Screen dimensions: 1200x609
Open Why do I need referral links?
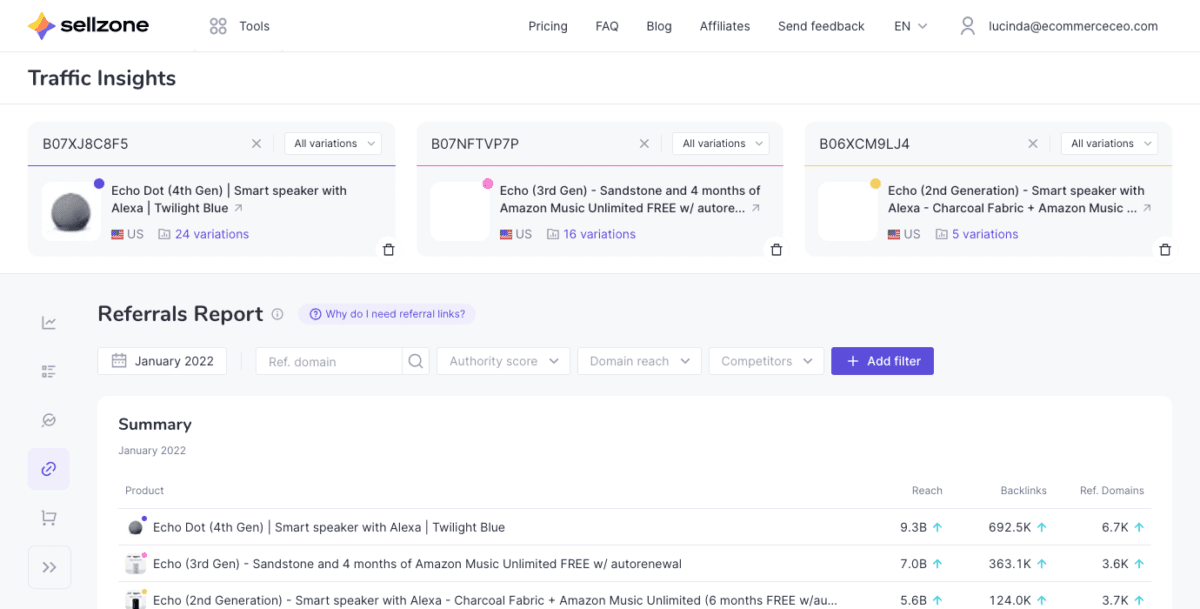pos(387,314)
